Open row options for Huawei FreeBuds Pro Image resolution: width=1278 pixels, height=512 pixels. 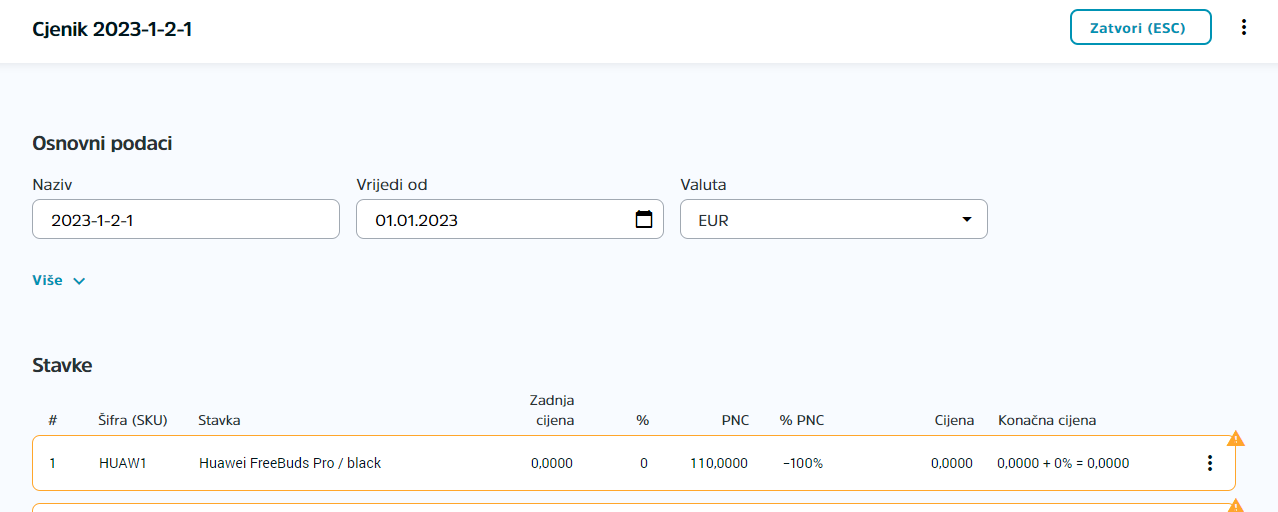pos(1210,463)
